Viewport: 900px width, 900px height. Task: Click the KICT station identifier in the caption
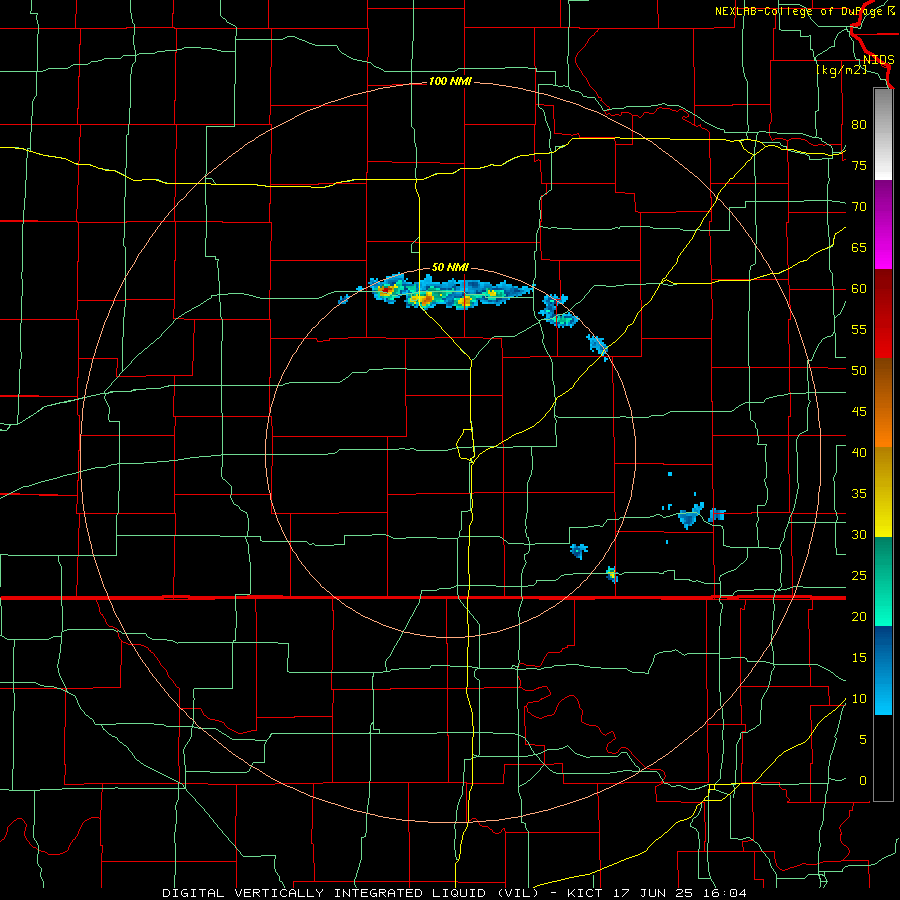point(585,893)
